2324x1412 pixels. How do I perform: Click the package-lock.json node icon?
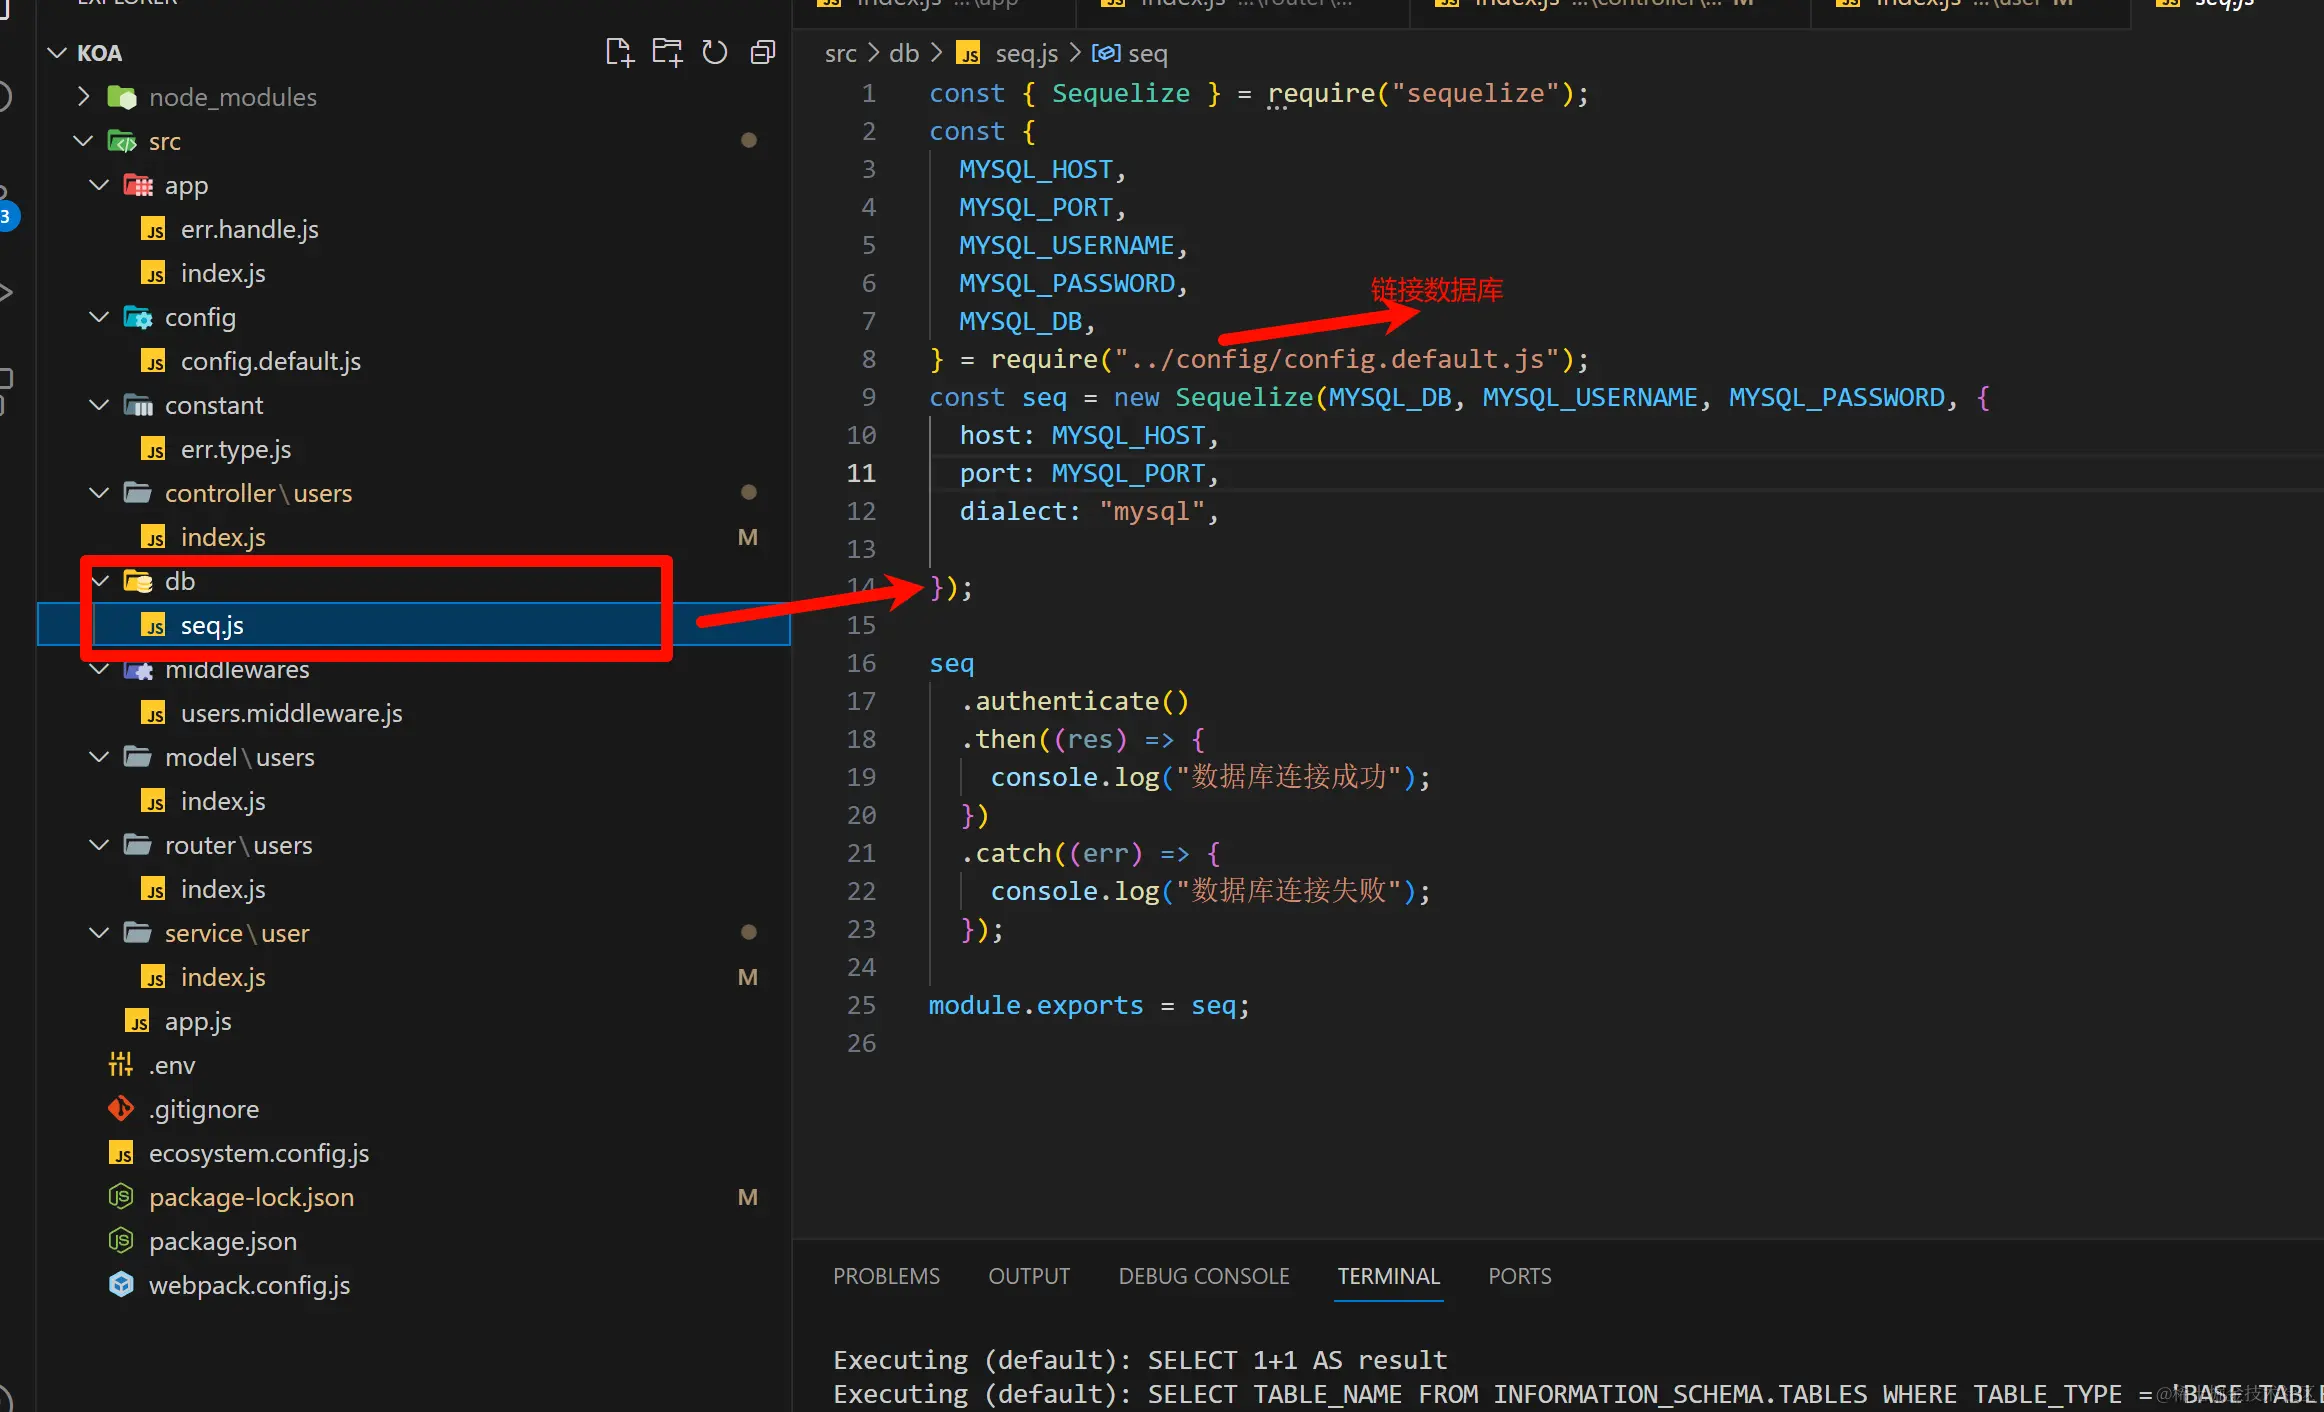(121, 1197)
